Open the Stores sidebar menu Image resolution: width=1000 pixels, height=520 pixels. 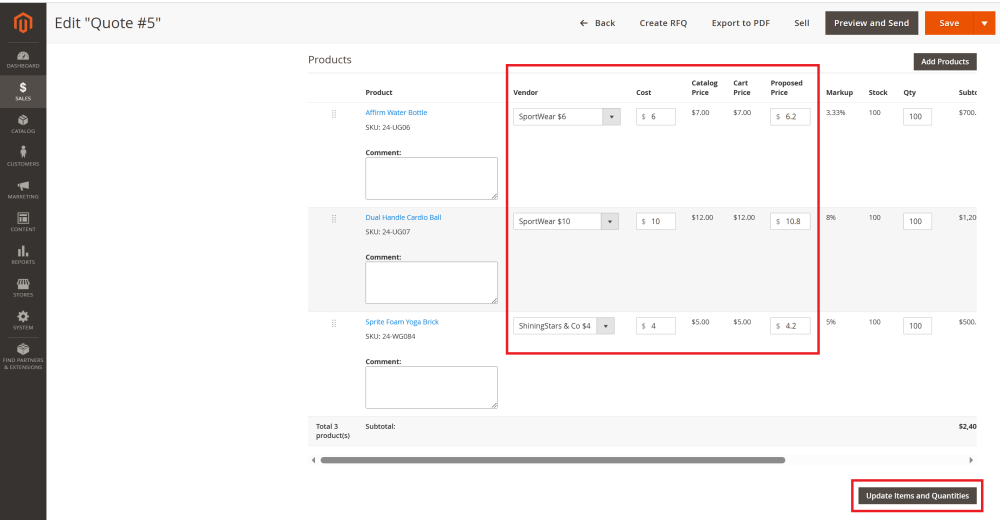23,288
